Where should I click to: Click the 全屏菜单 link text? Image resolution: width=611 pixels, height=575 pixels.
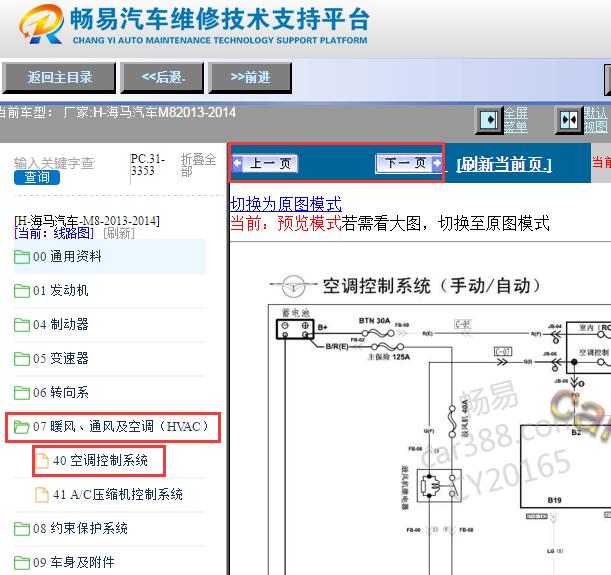(516, 120)
